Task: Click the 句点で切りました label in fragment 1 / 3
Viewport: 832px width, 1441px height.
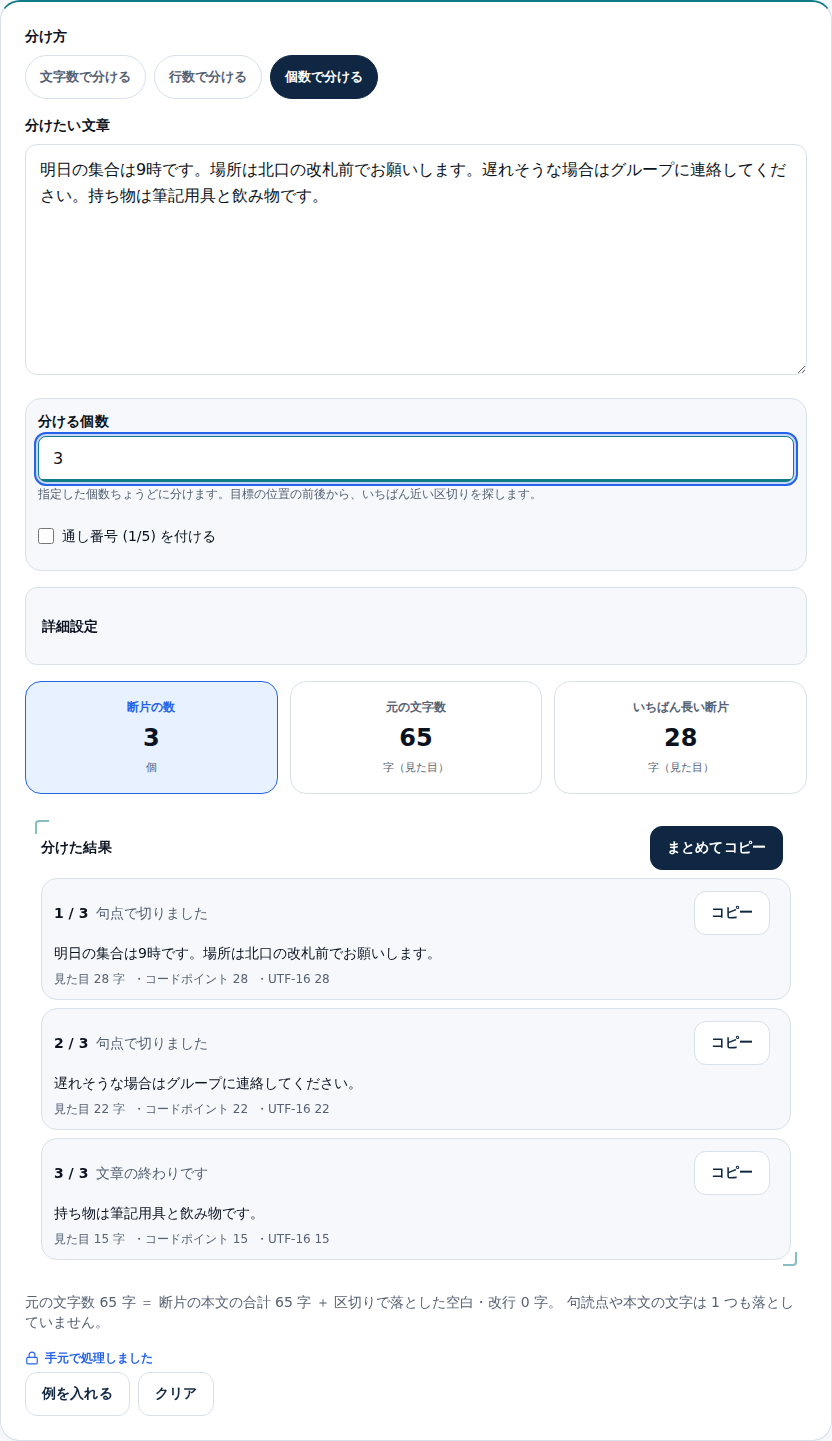Action: 152,913
